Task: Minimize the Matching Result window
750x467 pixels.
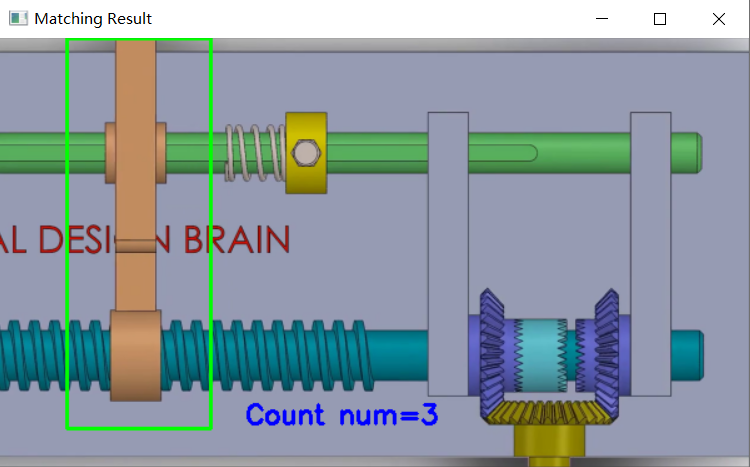Action: click(602, 19)
